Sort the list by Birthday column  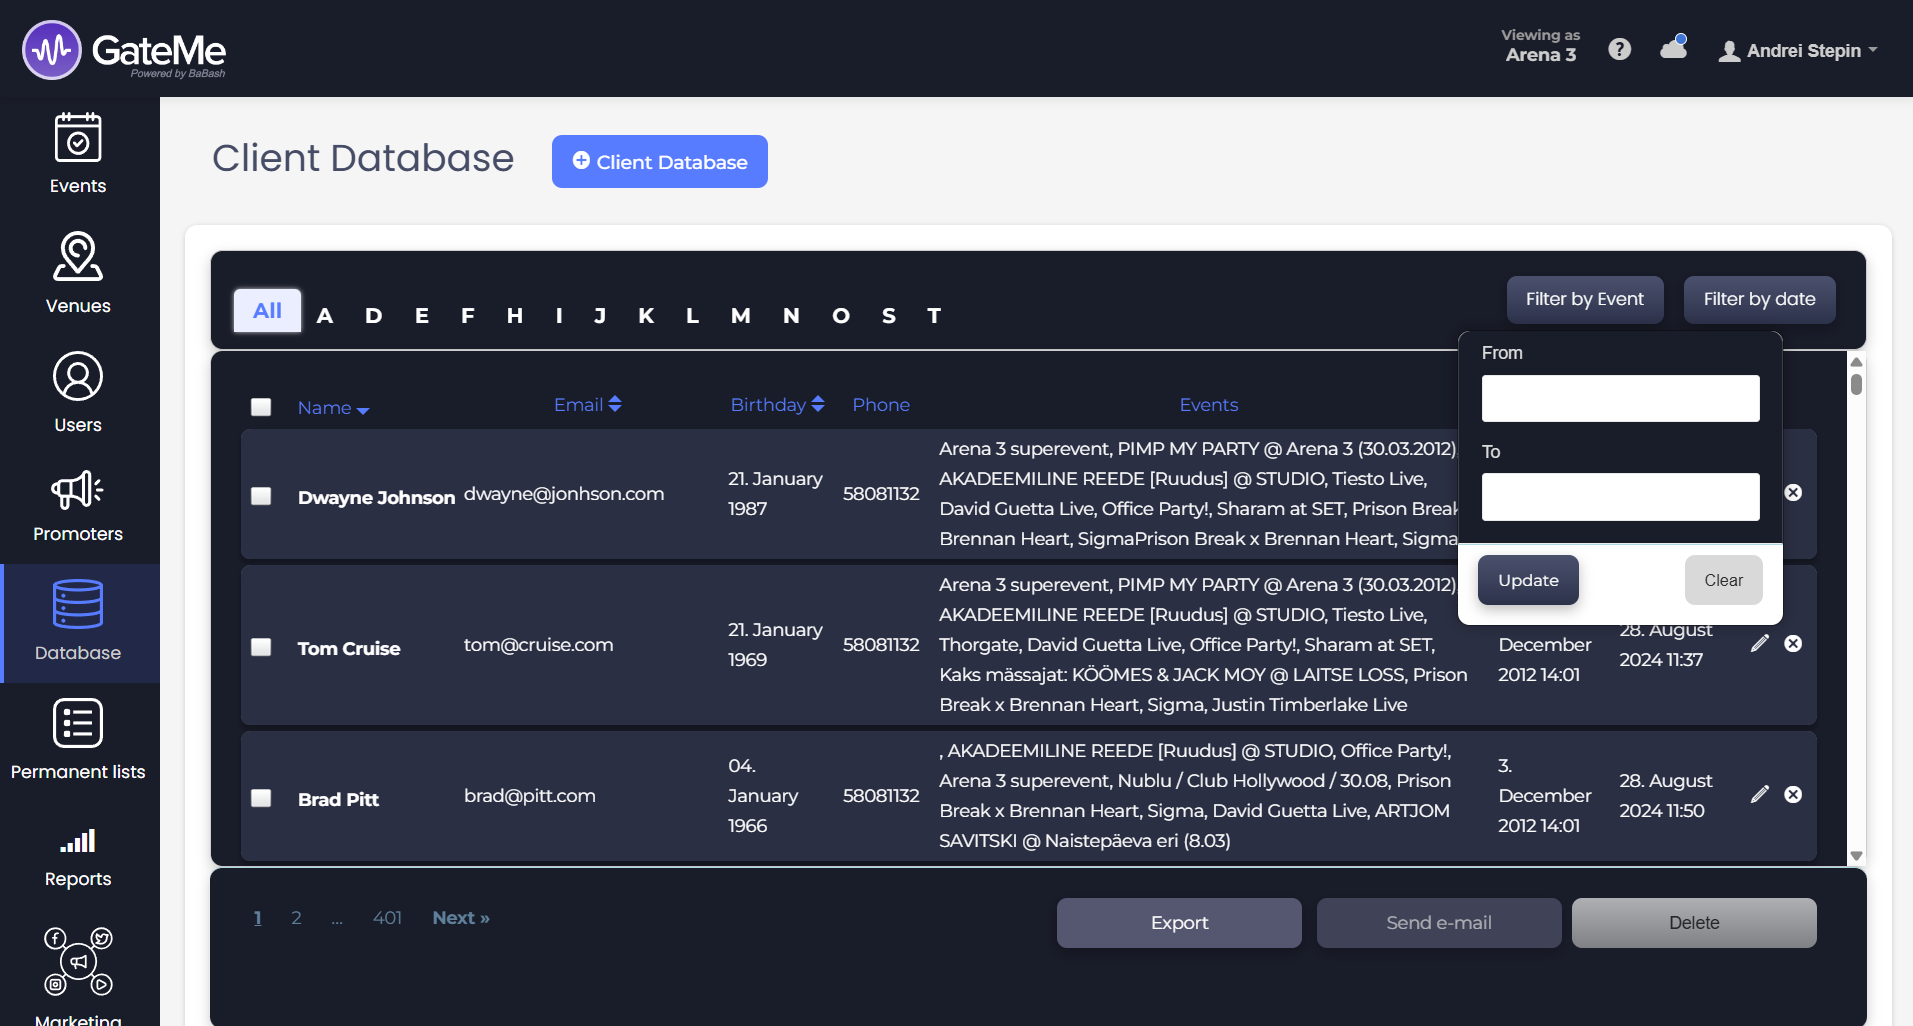coord(776,405)
